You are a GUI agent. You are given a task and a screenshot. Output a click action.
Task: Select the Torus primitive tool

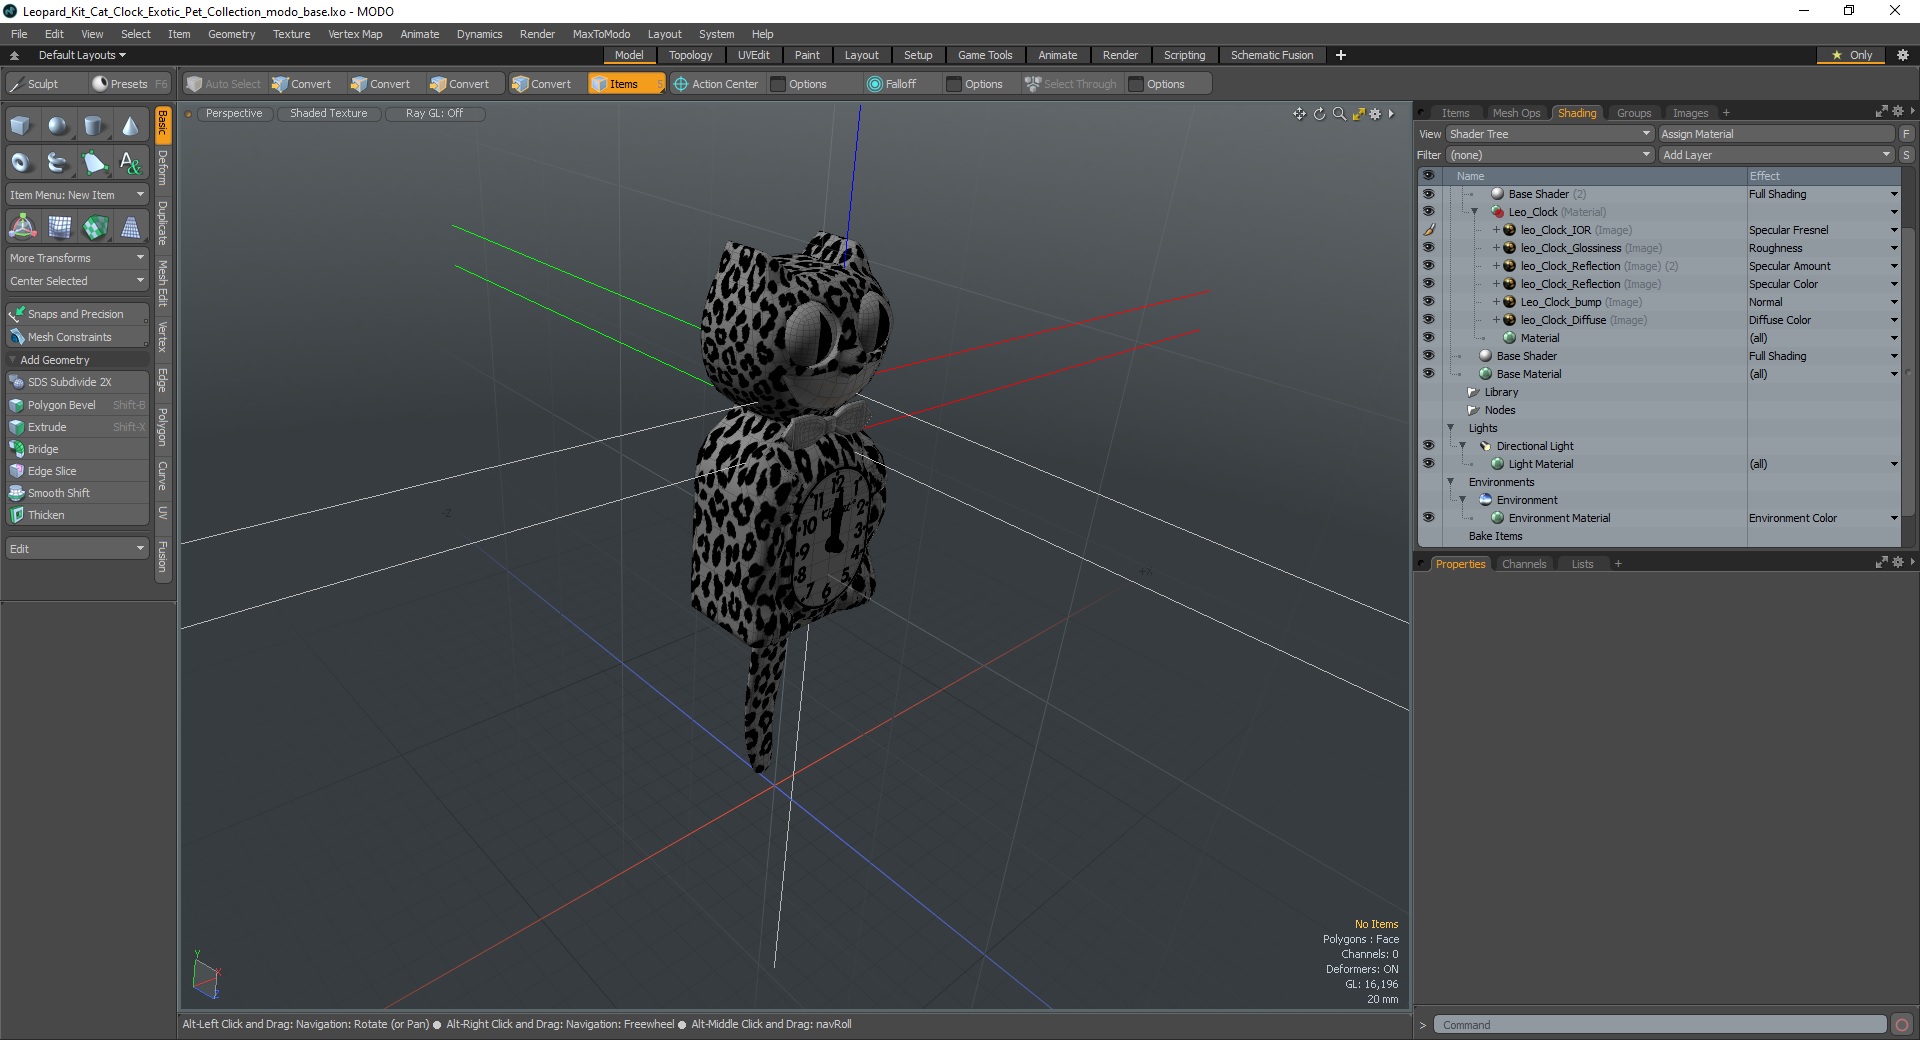click(21, 162)
